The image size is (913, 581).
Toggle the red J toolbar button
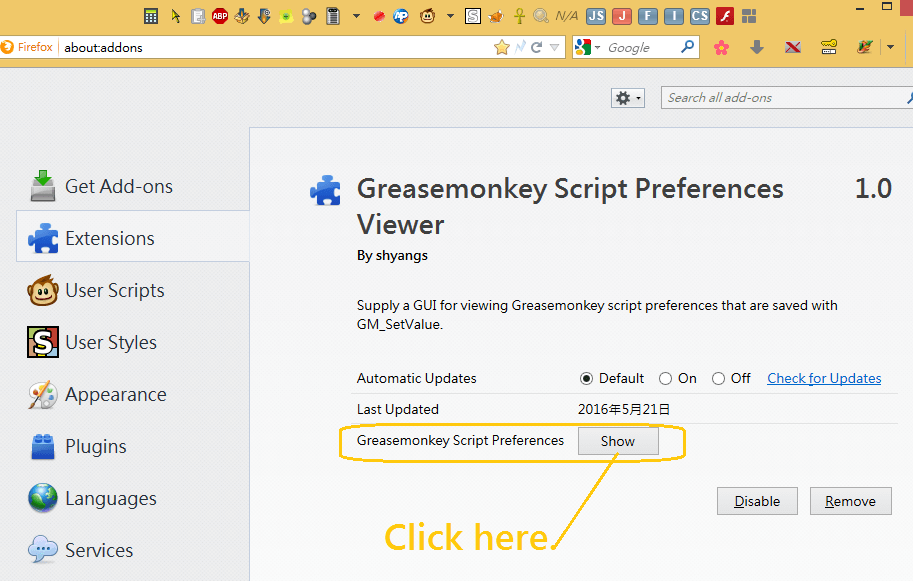click(622, 16)
